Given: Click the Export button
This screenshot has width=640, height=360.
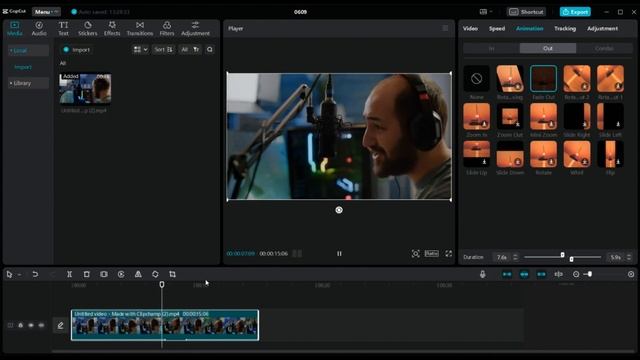Looking at the screenshot, I should (x=575, y=12).
